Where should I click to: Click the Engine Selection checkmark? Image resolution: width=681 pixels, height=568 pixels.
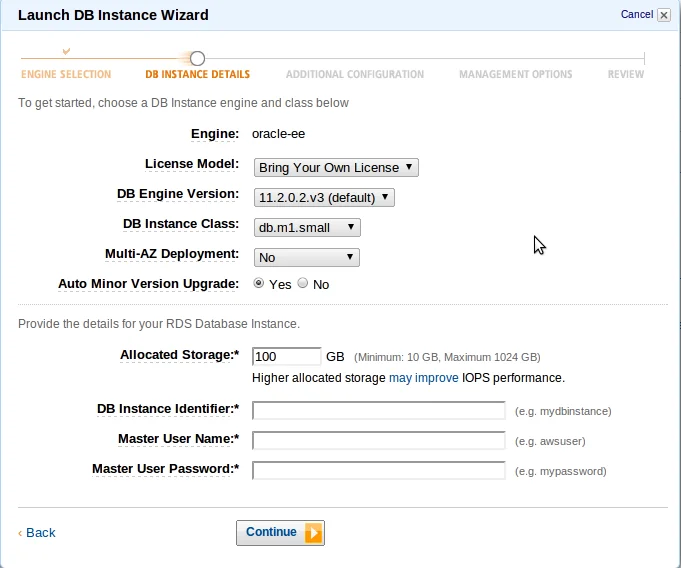[x=66, y=52]
